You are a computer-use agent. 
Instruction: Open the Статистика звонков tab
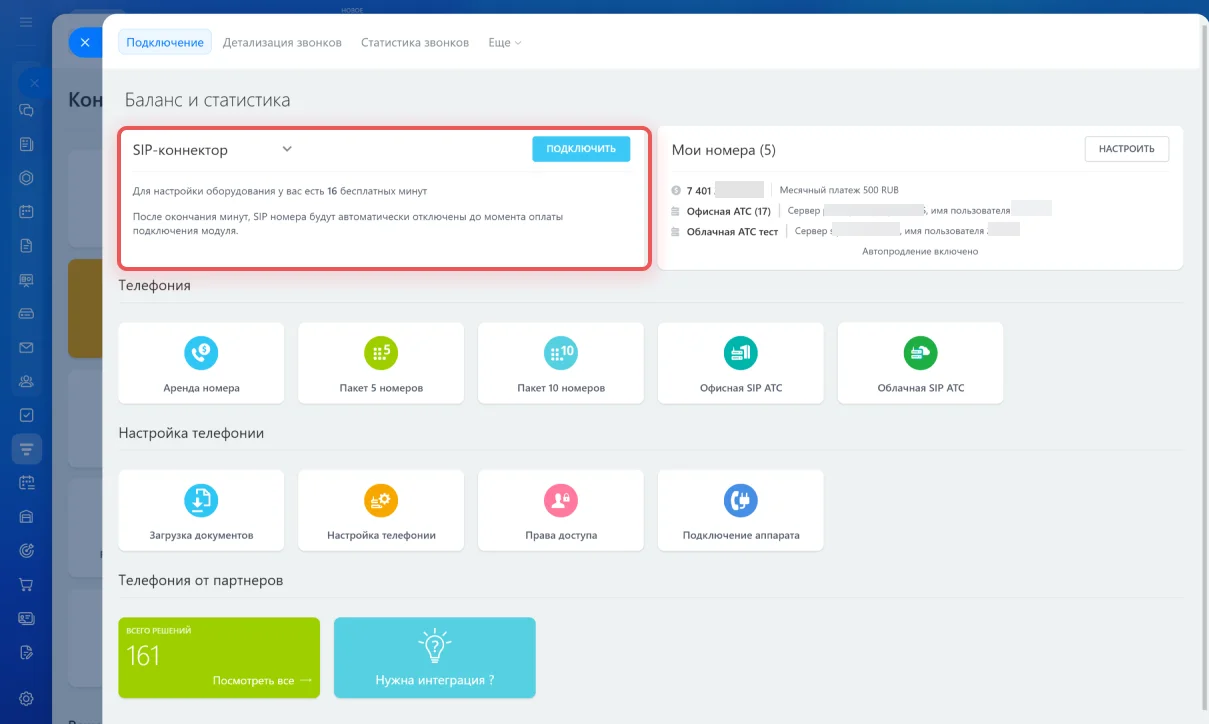point(415,43)
